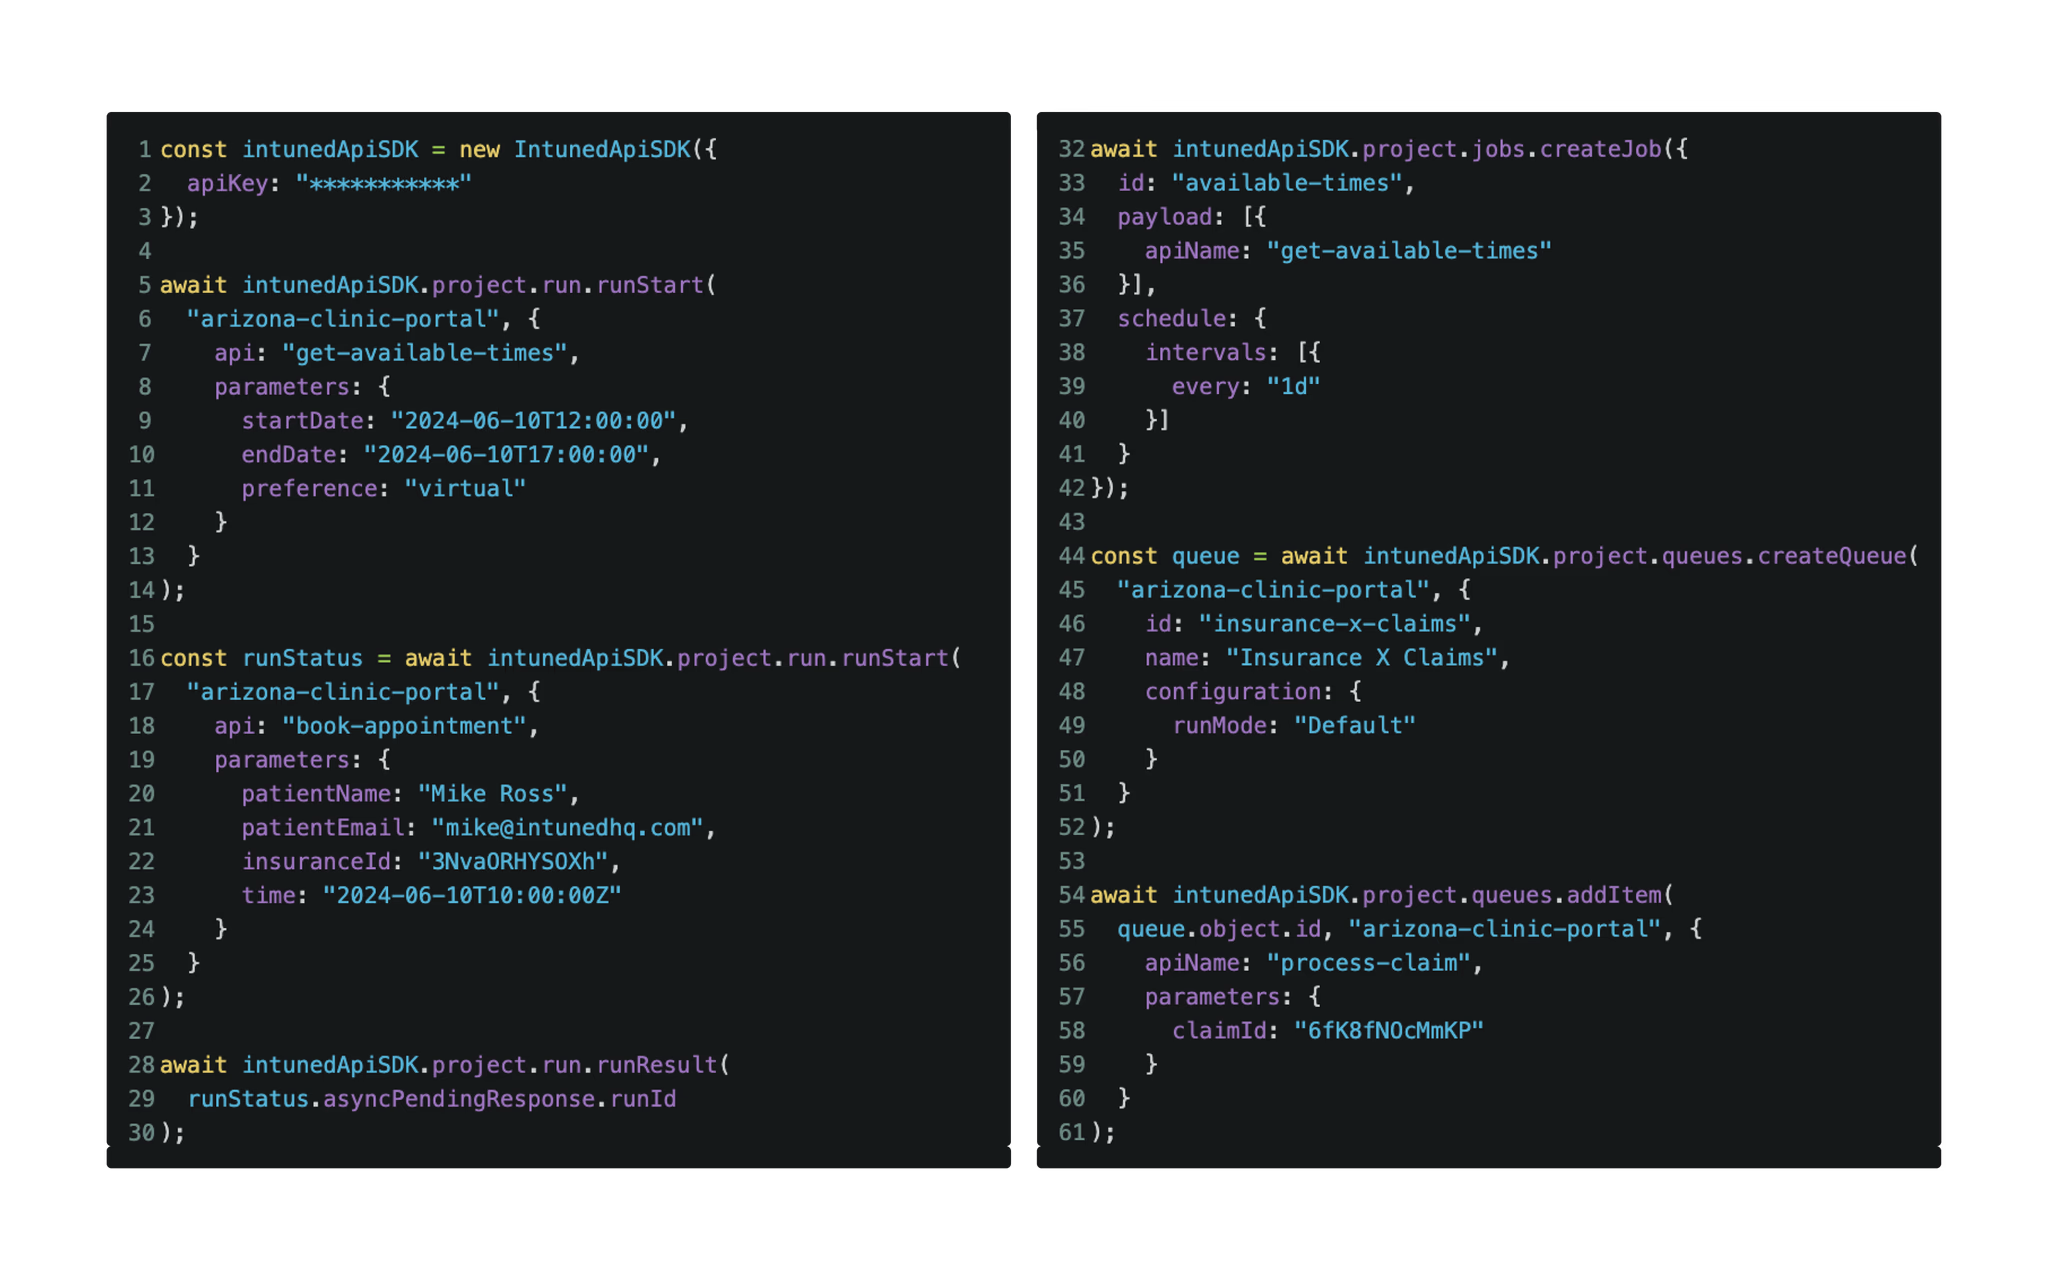2048x1280 pixels.
Task: Click the "available-times" id string on line 33
Action: 1286,183
